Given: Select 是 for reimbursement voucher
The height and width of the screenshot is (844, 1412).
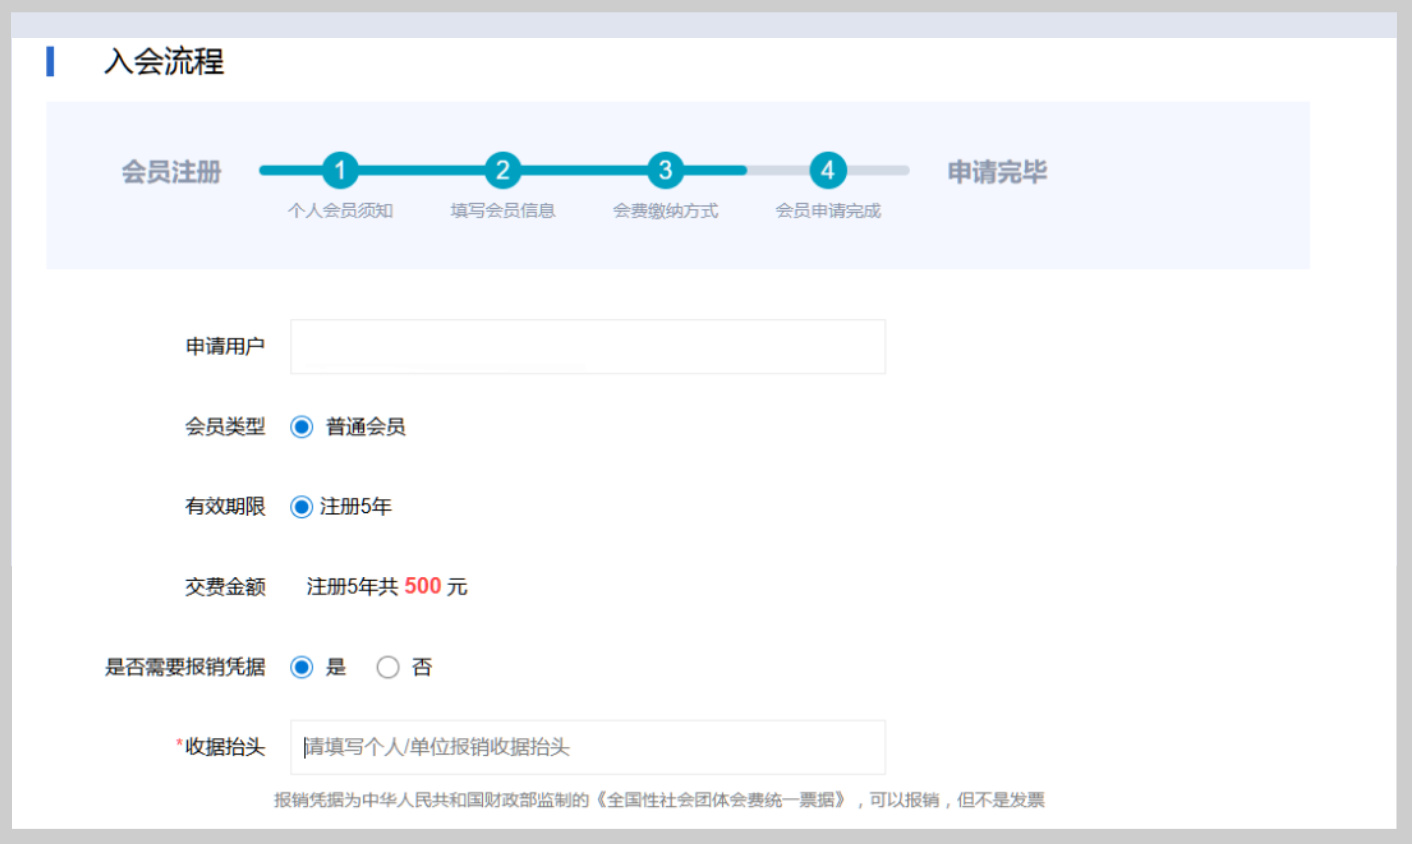Looking at the screenshot, I should (301, 667).
